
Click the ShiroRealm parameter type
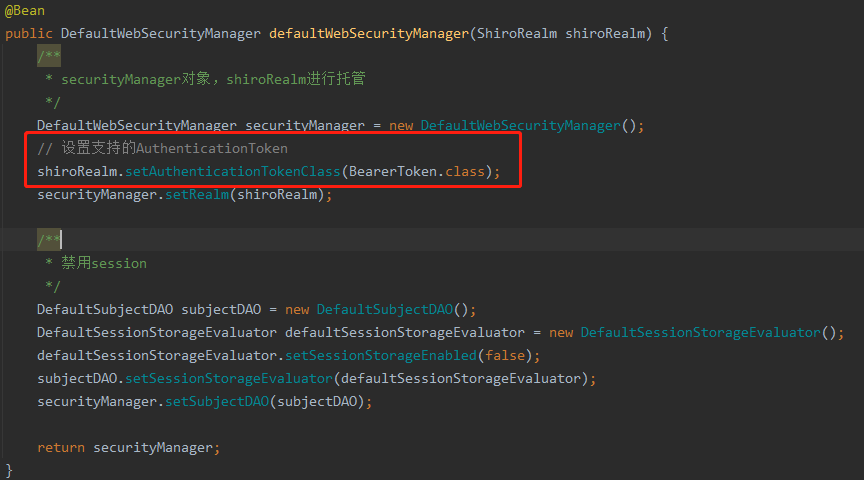click(516, 34)
